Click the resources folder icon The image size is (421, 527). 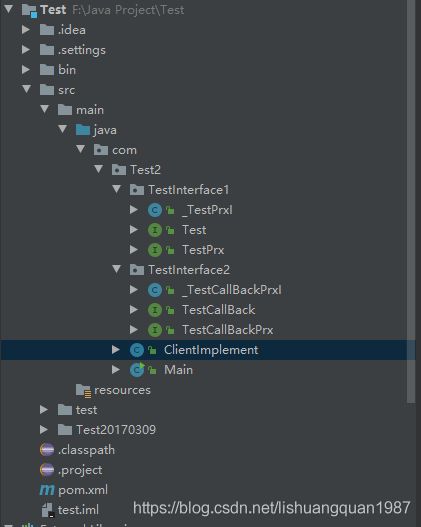click(x=83, y=391)
